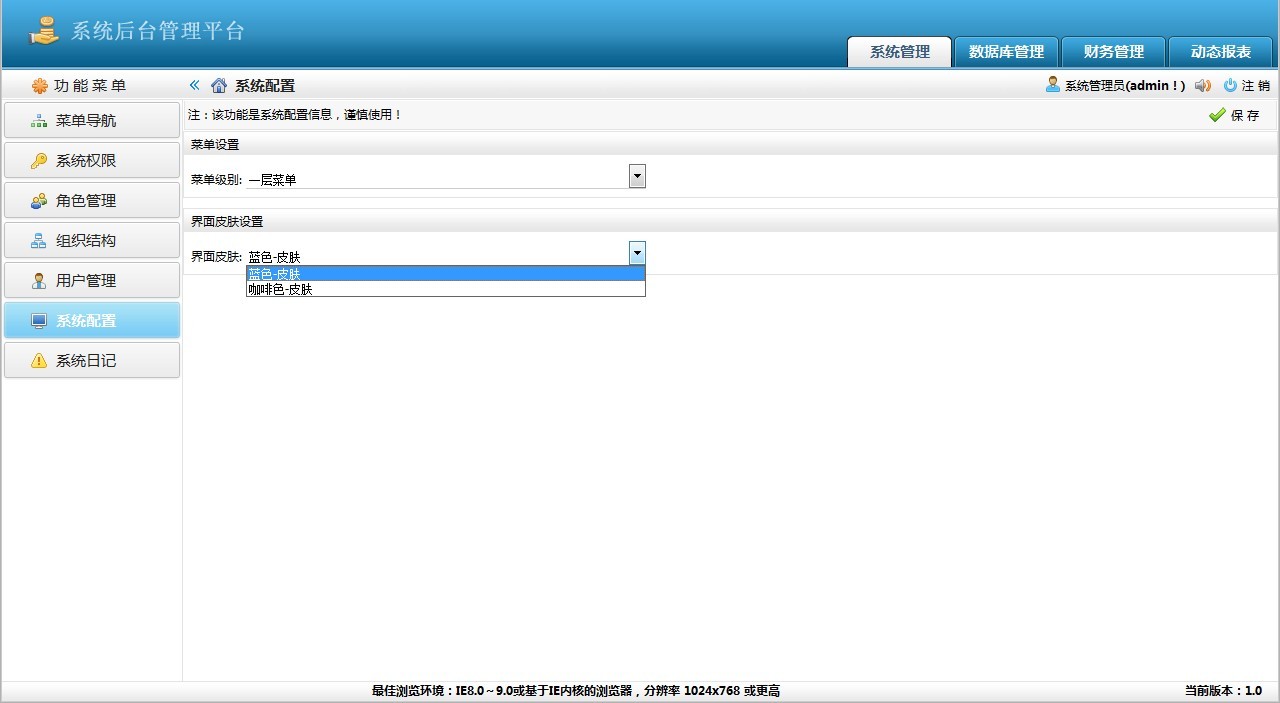Click the orange flower 功能菜单 icon
The image size is (1280, 703).
tap(40, 86)
